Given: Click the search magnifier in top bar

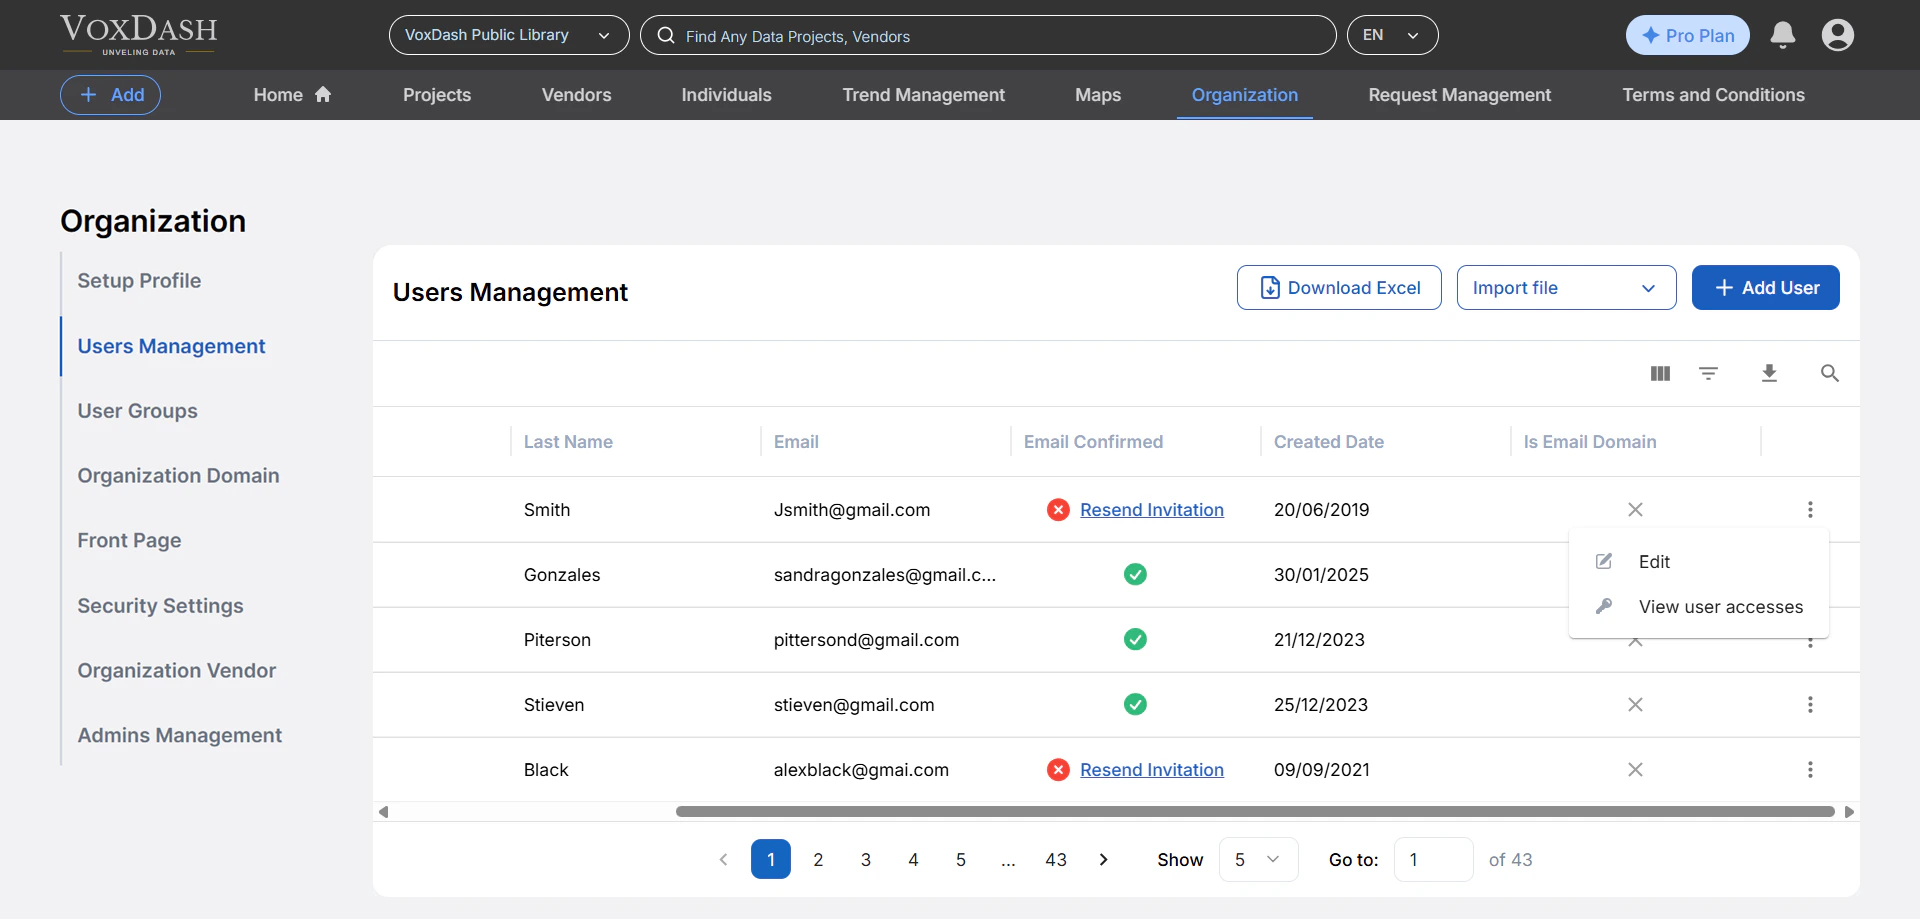Looking at the screenshot, I should (666, 35).
